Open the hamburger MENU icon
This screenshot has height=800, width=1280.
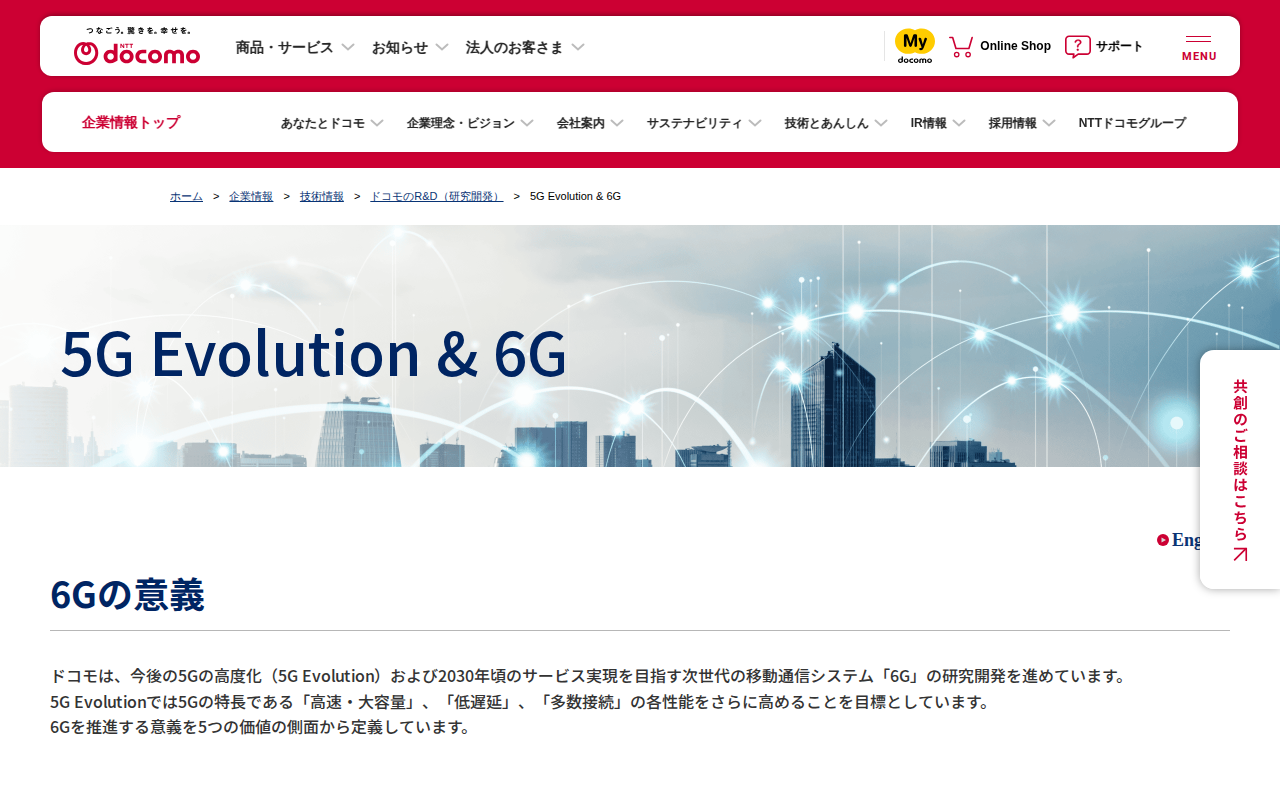point(1199,47)
